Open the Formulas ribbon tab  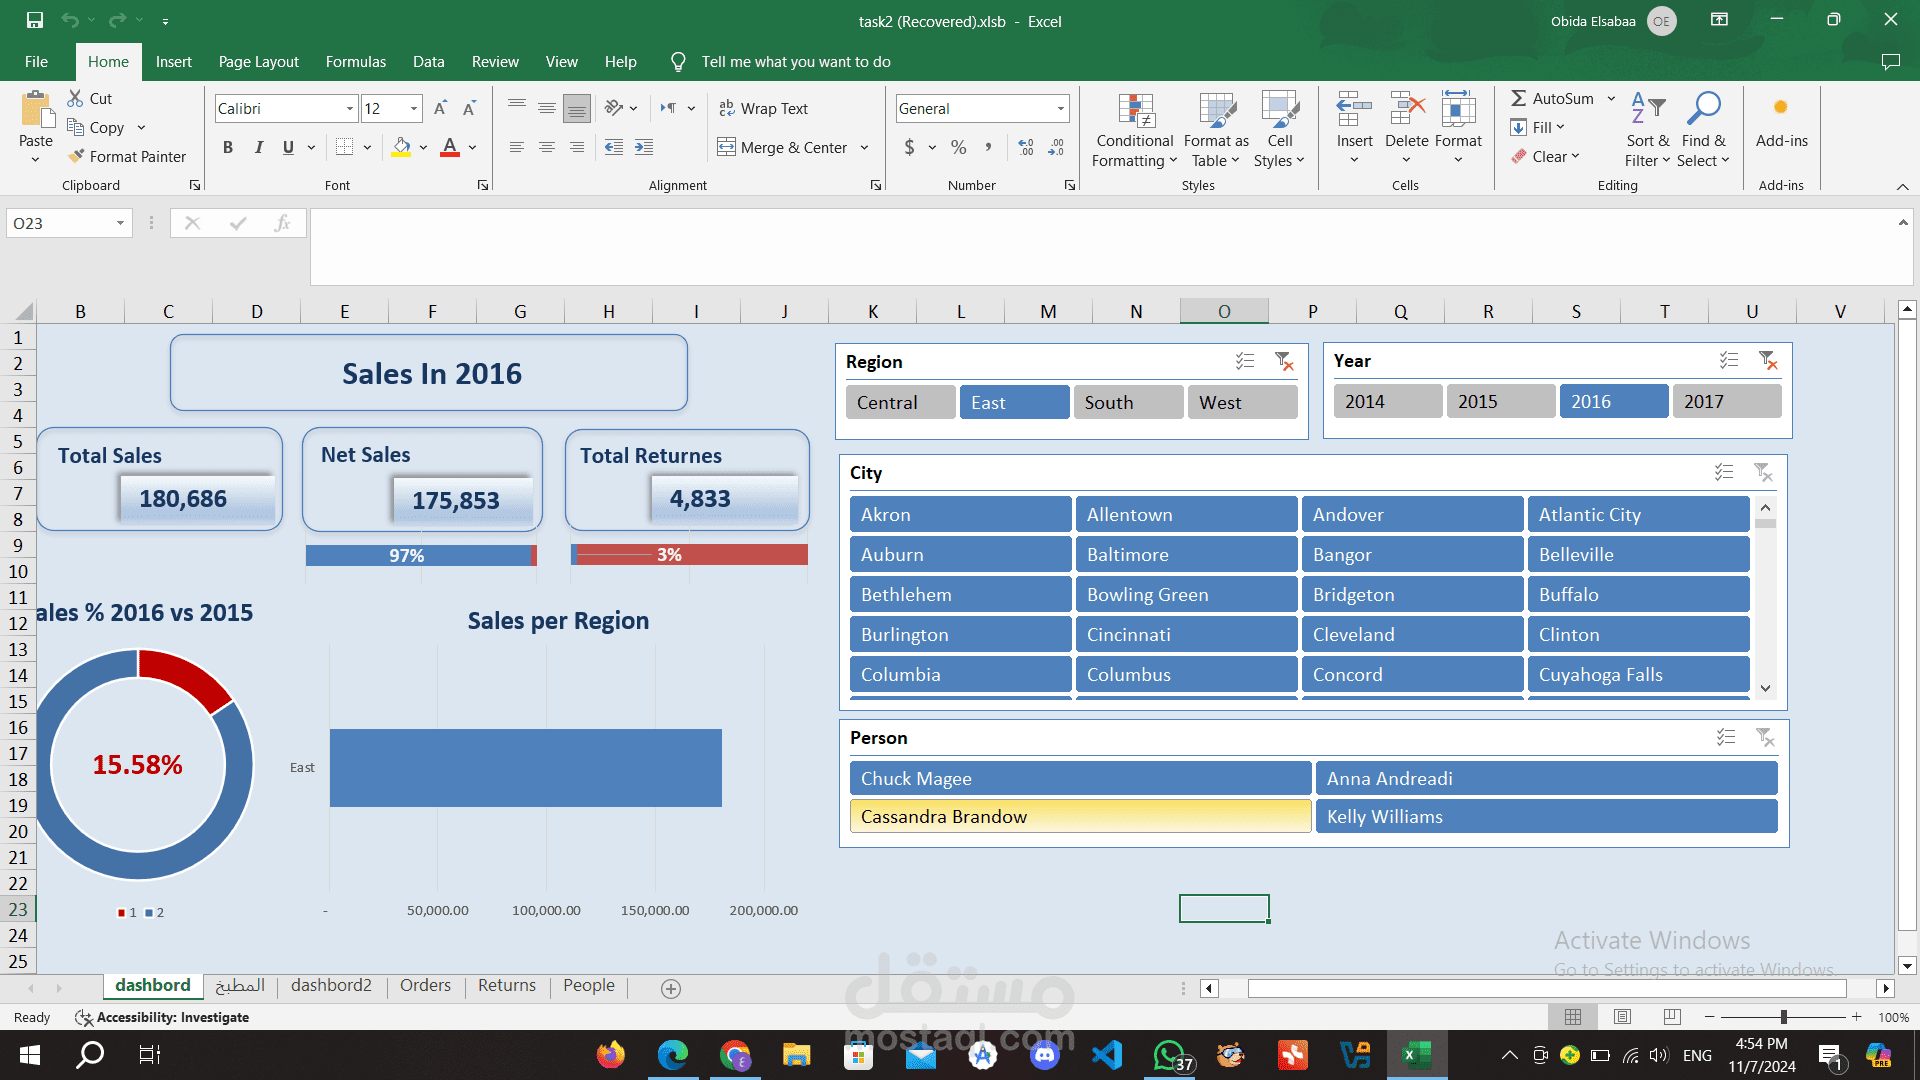(355, 62)
